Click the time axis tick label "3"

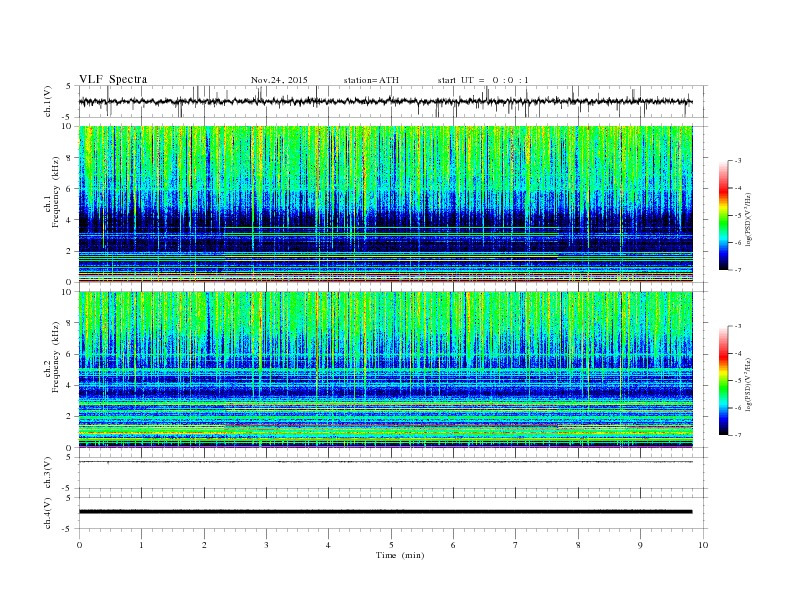(266, 545)
